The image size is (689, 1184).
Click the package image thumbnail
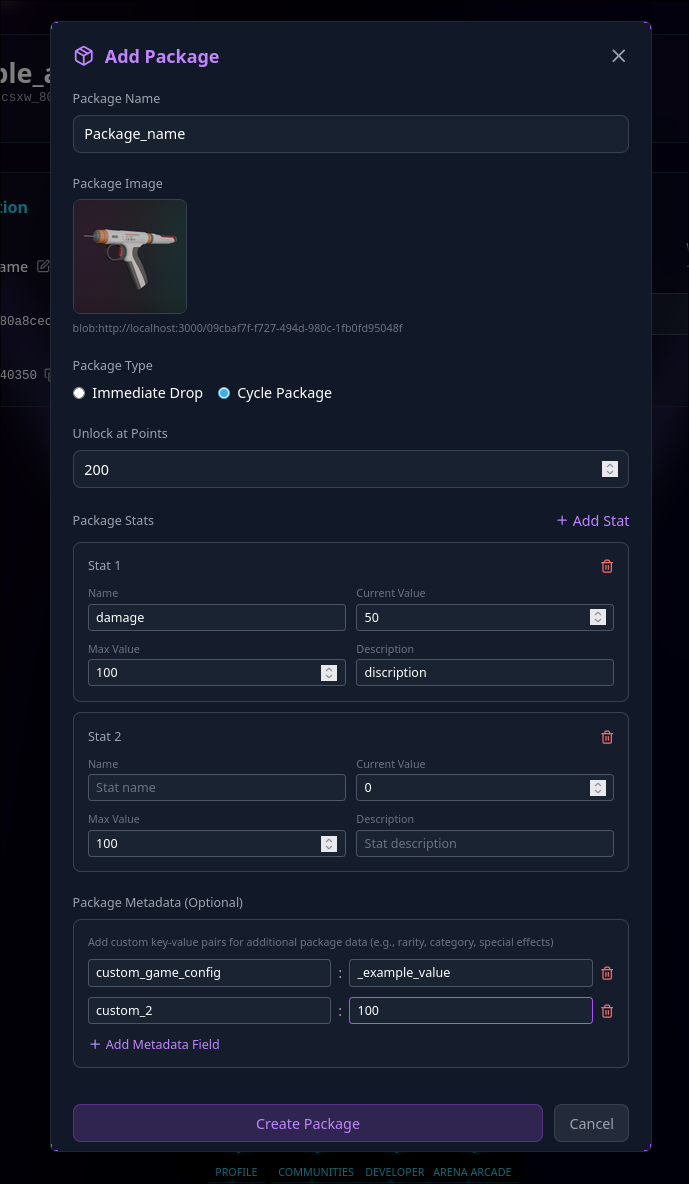(129, 256)
